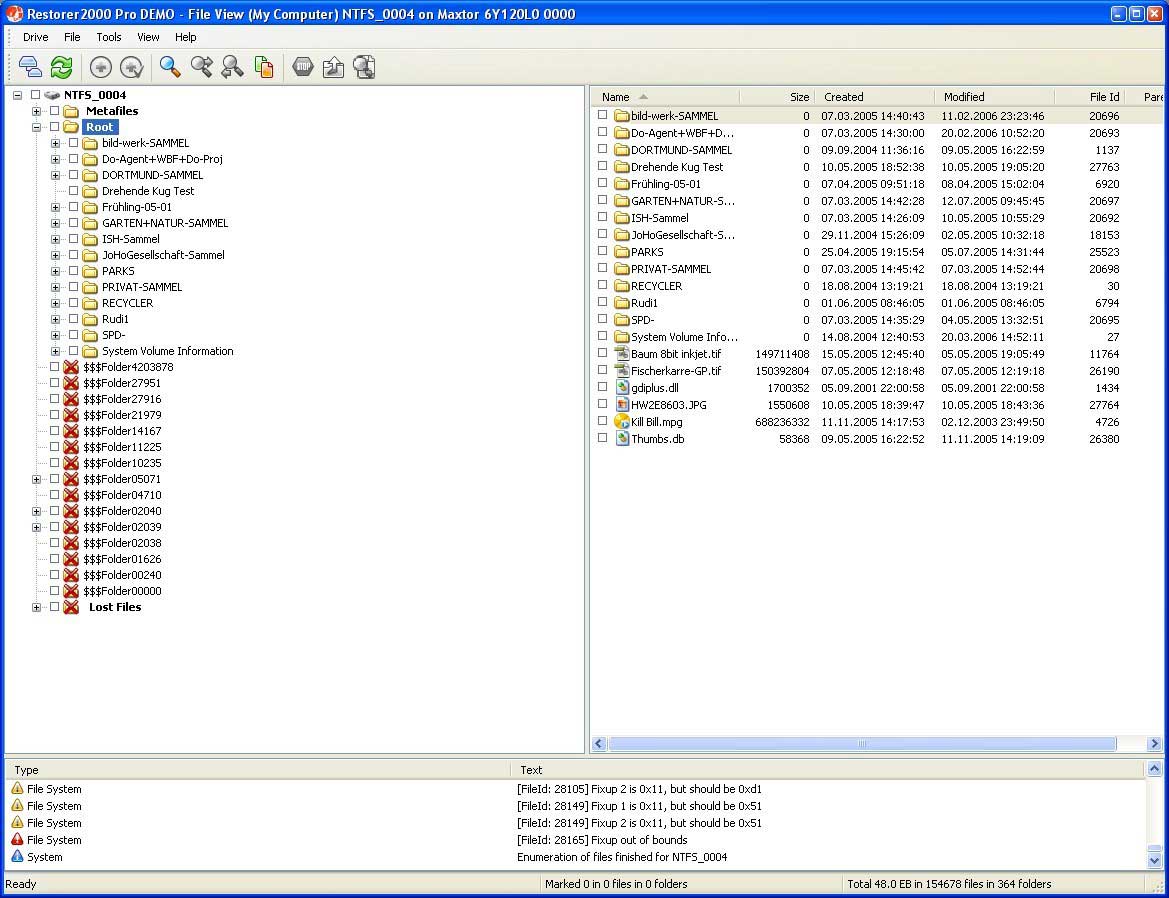Sort by the Modified column header
Image resolution: width=1169 pixels, height=898 pixels.
[x=994, y=97]
